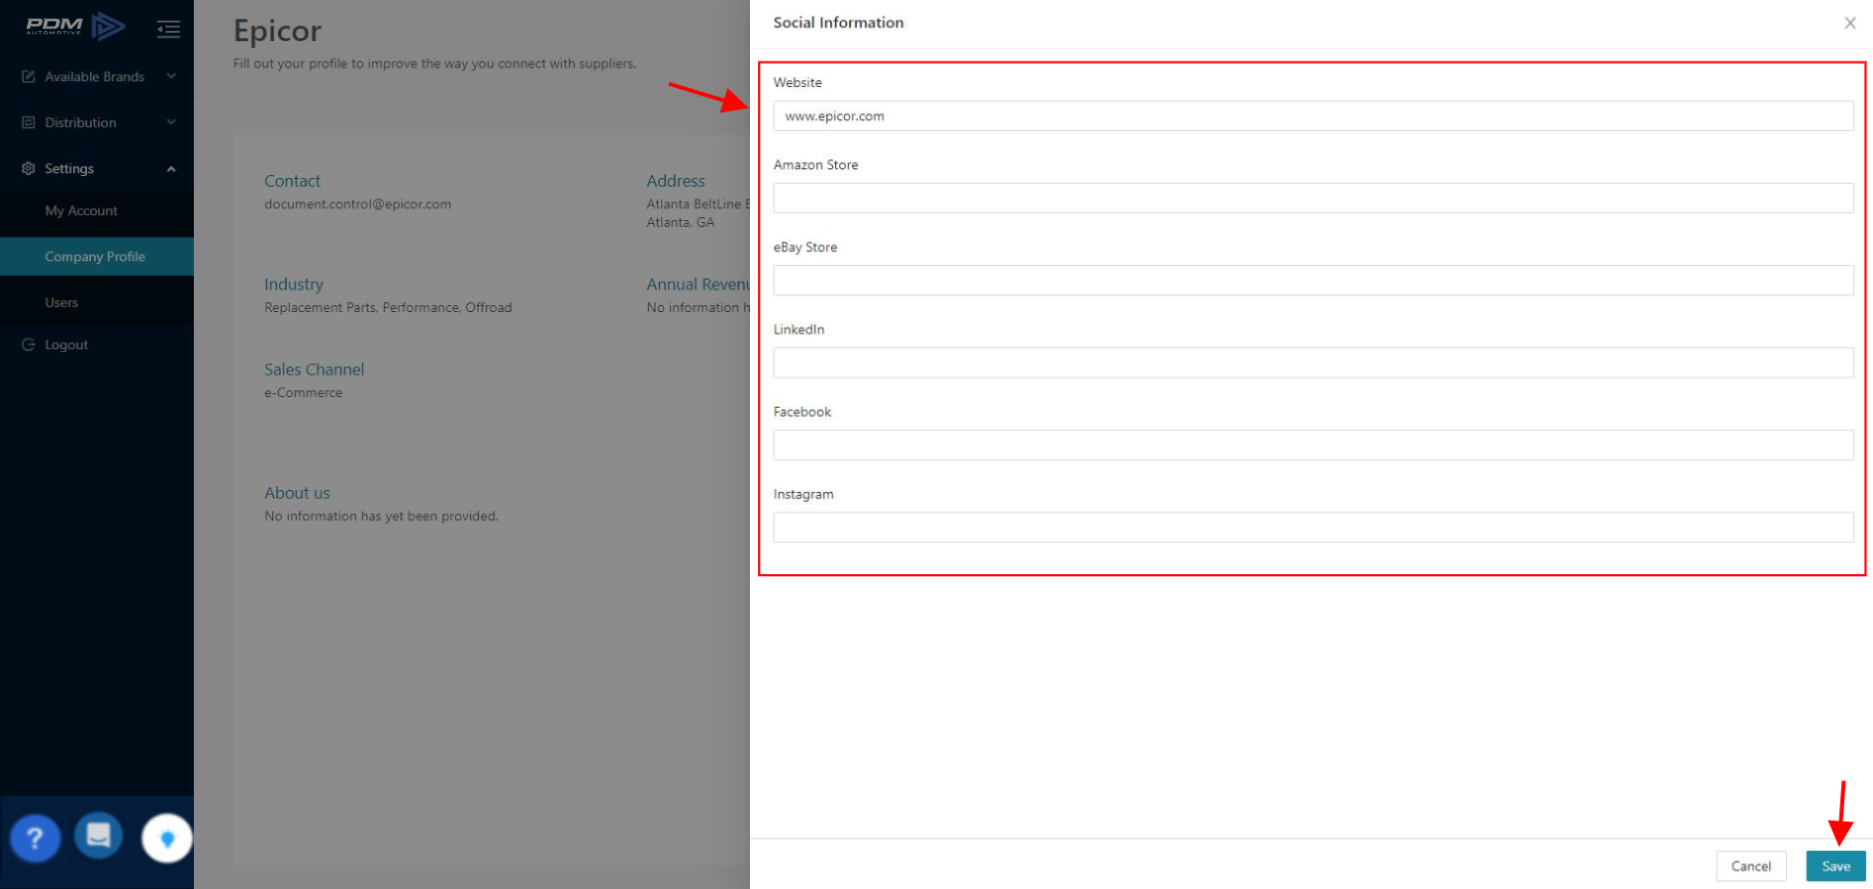
Task: Collapse the sidebar using the menu icon
Action: [x=169, y=29]
